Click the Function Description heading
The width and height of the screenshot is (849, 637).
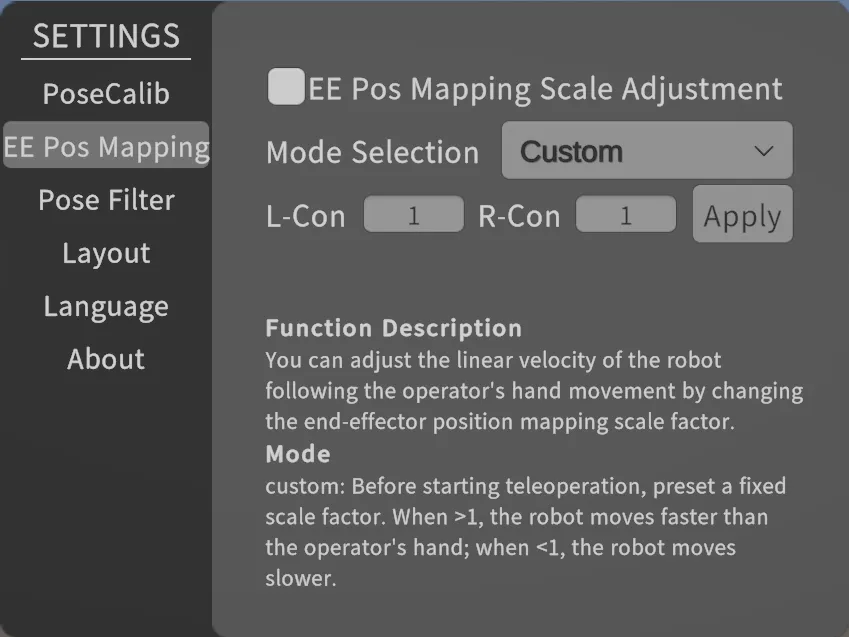click(393, 328)
